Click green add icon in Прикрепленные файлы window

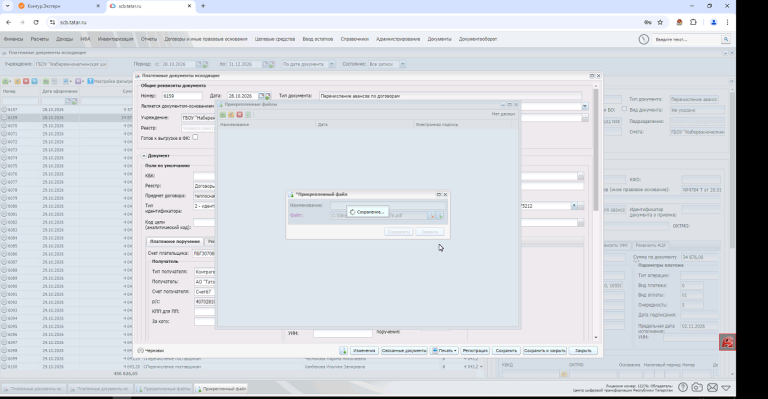pyautogui.click(x=223, y=115)
